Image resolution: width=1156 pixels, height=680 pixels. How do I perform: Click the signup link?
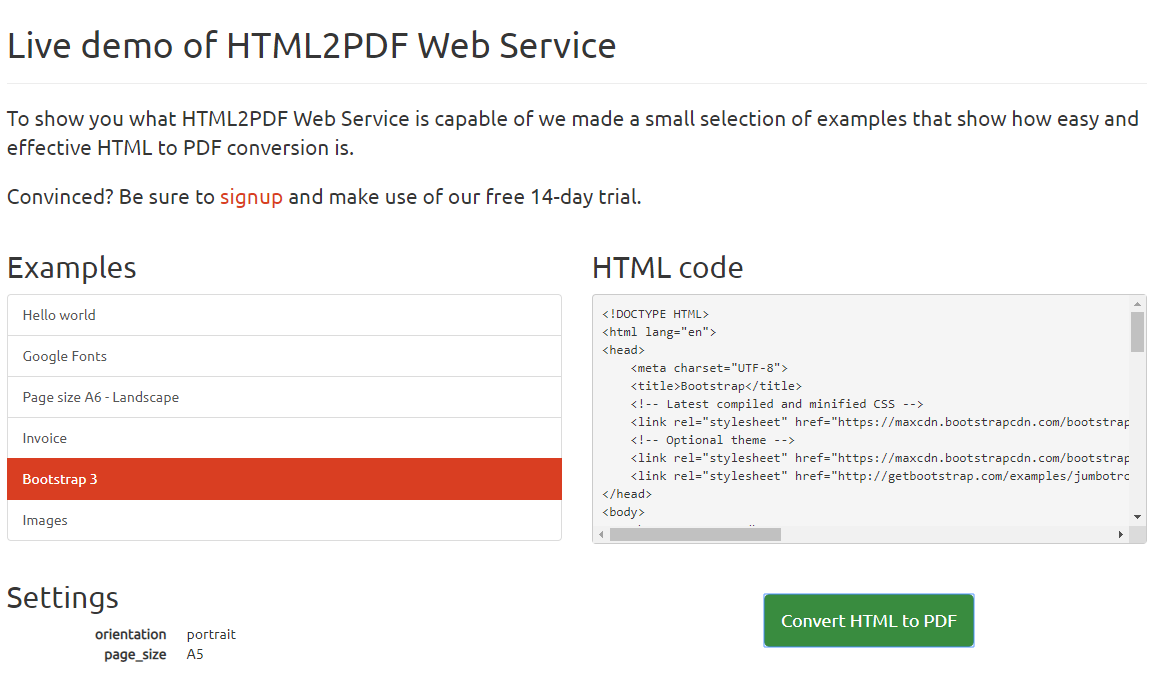tap(250, 197)
